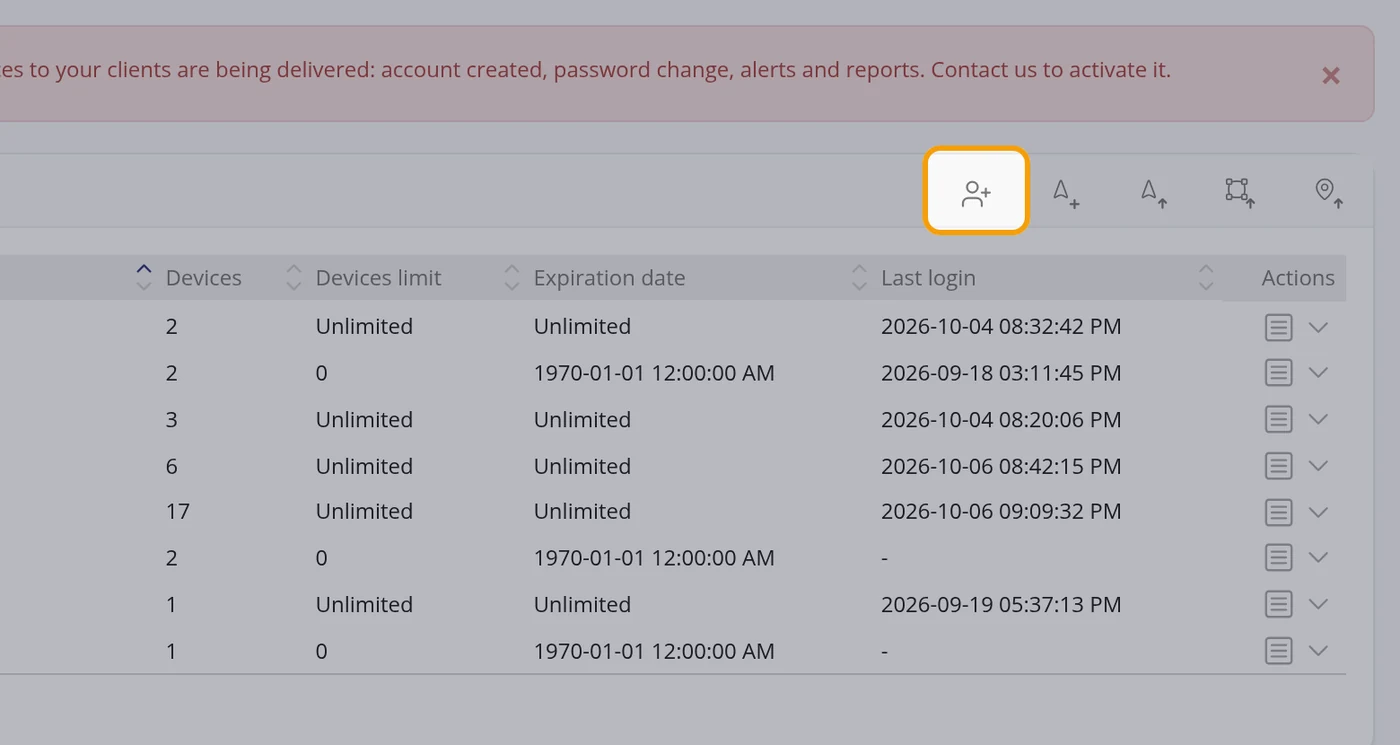Sort table by the Last login header
The width and height of the screenshot is (1400, 745).
pos(928,278)
